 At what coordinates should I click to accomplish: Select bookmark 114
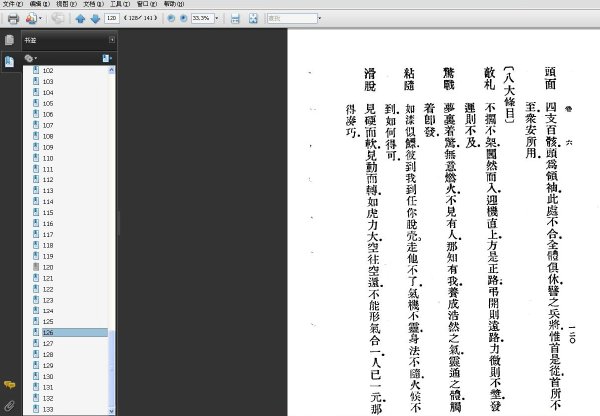pos(48,202)
